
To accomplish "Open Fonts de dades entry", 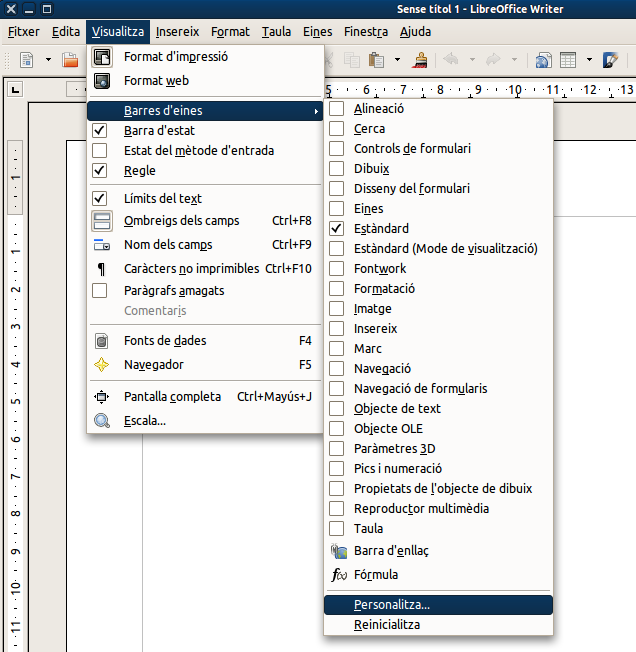I will click(205, 341).
